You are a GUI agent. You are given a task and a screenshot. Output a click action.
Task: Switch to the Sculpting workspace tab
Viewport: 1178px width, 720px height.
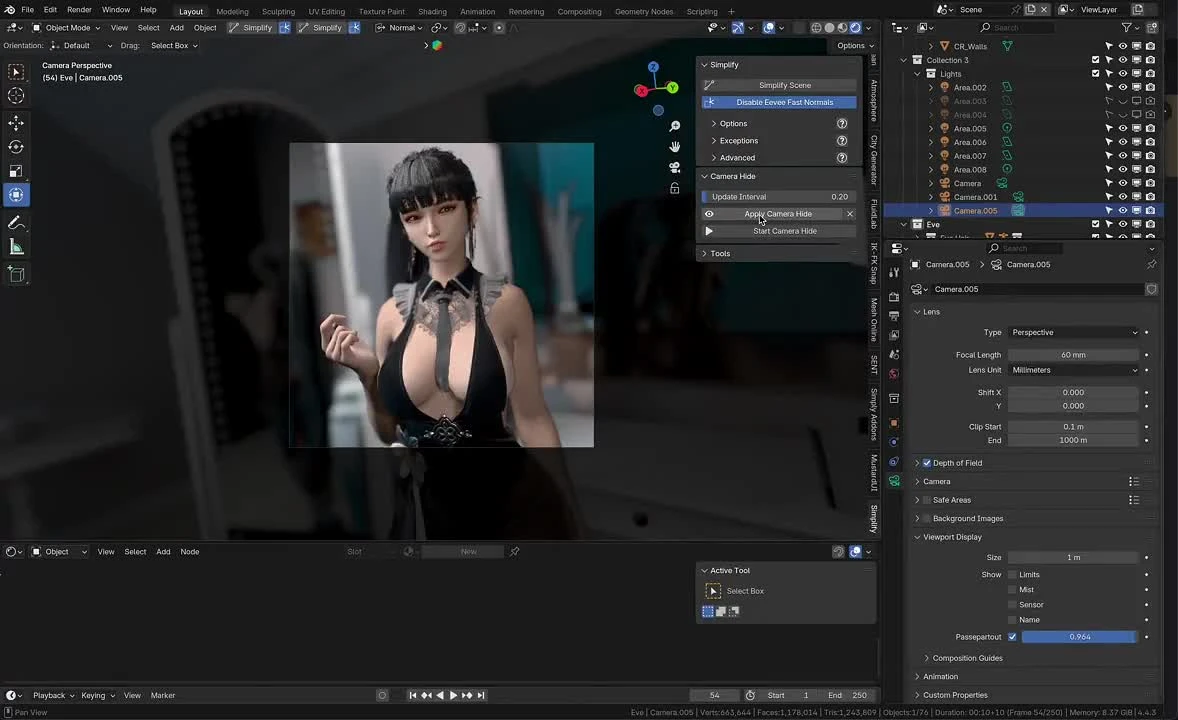[x=278, y=11]
